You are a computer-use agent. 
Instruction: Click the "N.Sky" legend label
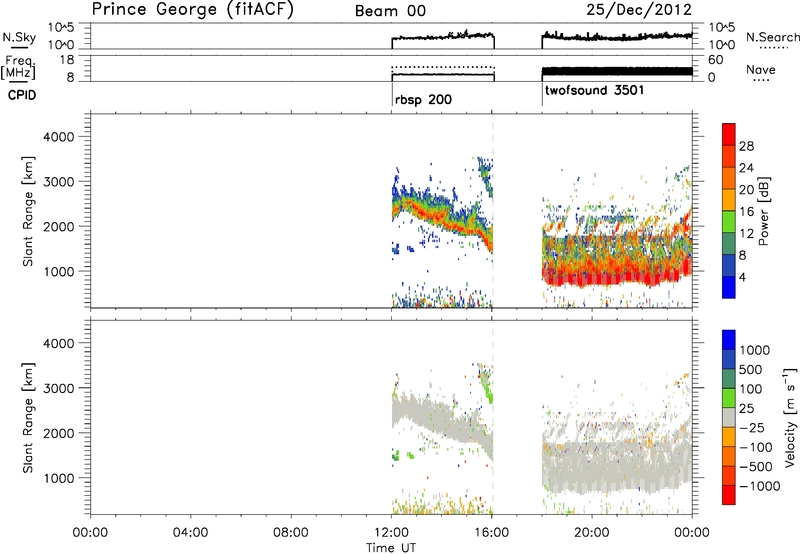[x=19, y=37]
